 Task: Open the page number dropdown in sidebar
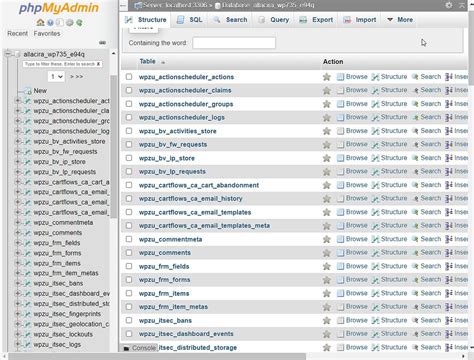[56, 77]
